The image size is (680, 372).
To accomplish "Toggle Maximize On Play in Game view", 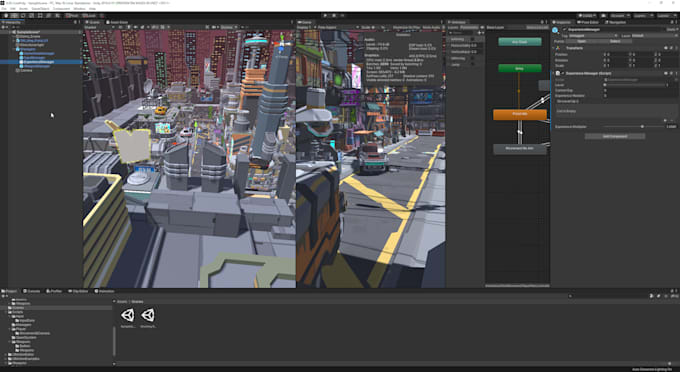I will coord(406,27).
